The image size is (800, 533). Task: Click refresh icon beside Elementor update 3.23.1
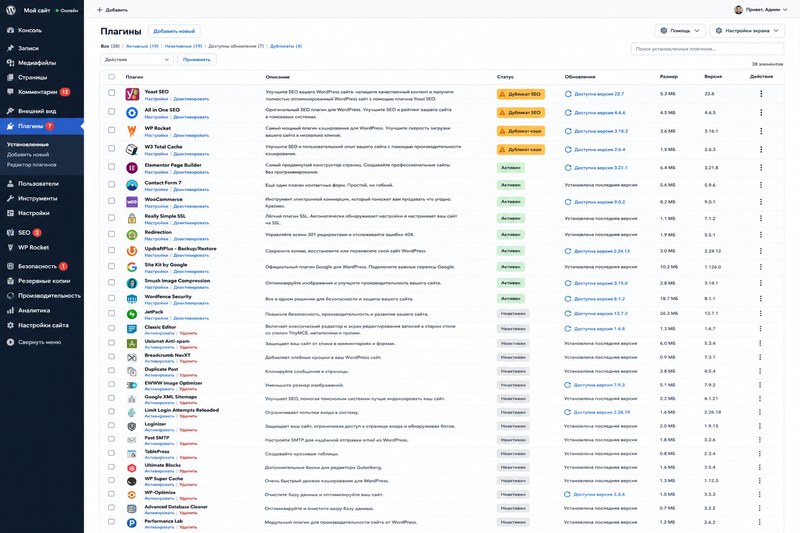coord(568,168)
